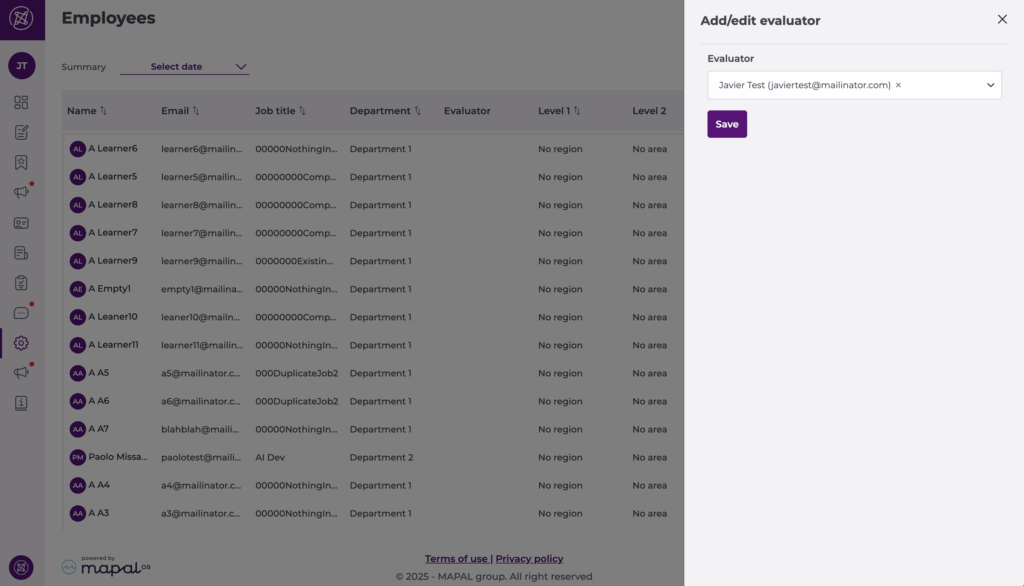Click the purple Save button

coord(727,124)
